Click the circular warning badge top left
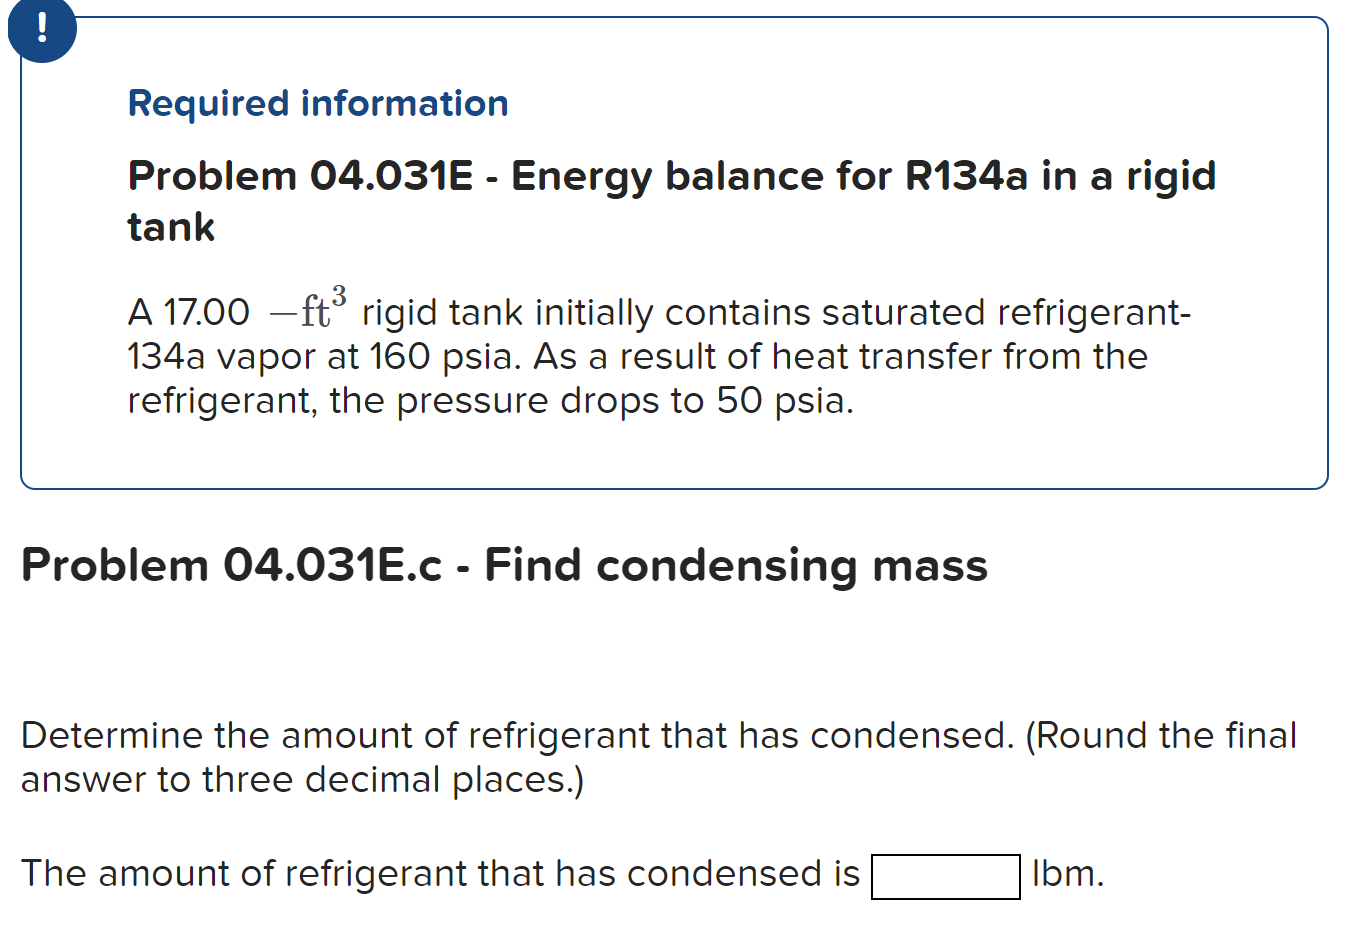This screenshot has width=1345, height=925. pos(42,29)
